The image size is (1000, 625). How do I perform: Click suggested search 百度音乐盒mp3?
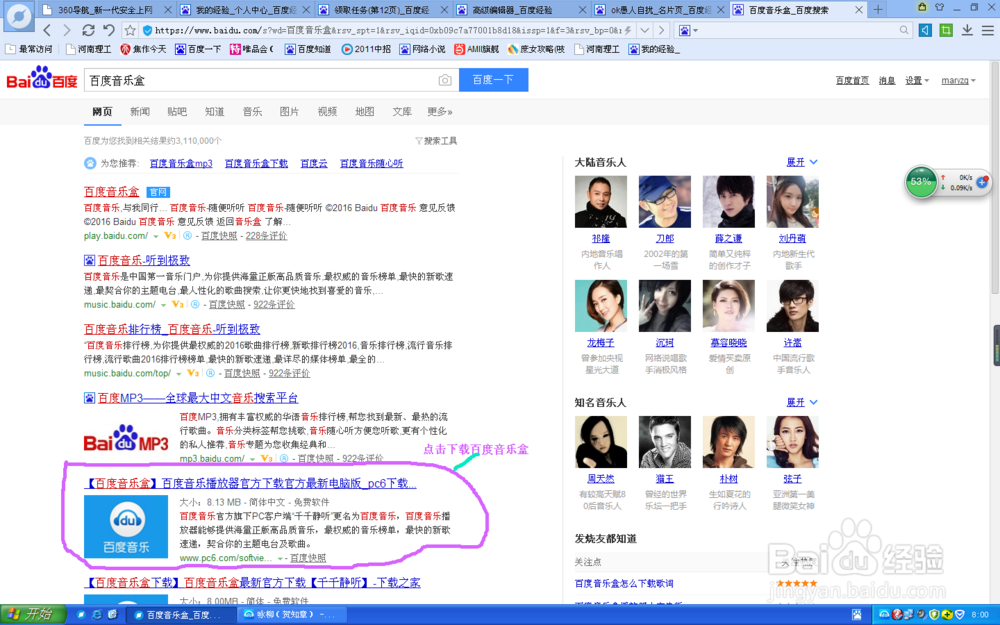pos(180,163)
